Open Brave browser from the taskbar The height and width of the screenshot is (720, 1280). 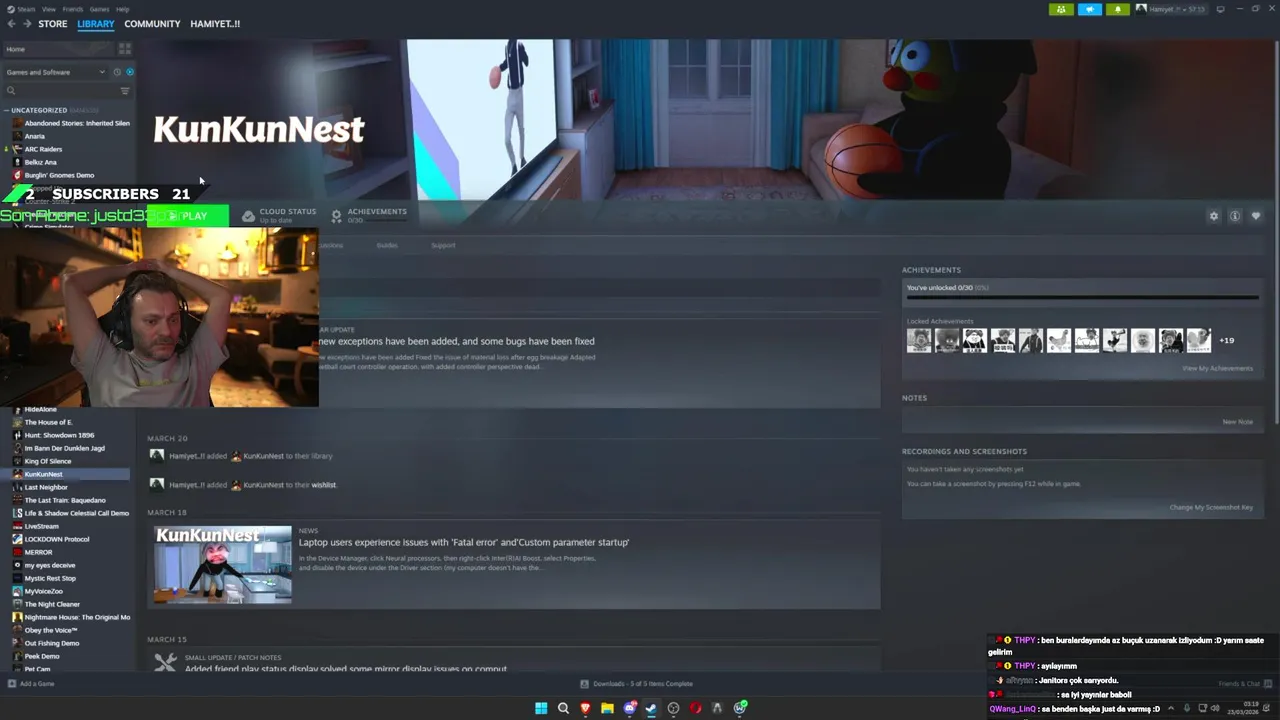pos(585,708)
